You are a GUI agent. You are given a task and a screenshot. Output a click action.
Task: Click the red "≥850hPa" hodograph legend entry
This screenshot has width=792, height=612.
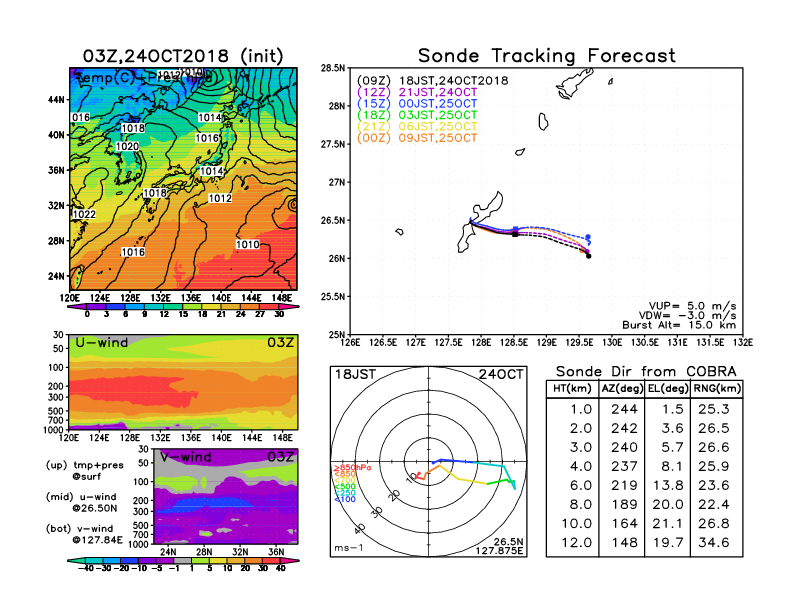pos(352,468)
